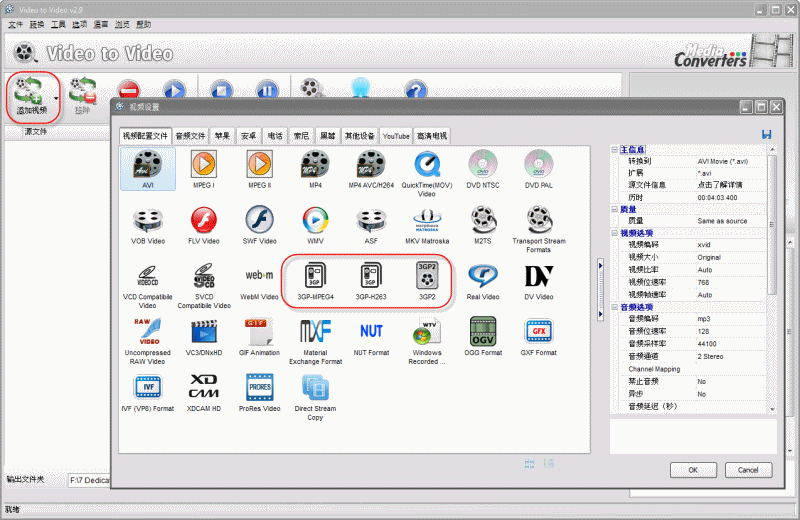Pick the OGG Format icon
This screenshot has height=520, width=800.
[x=483, y=337]
